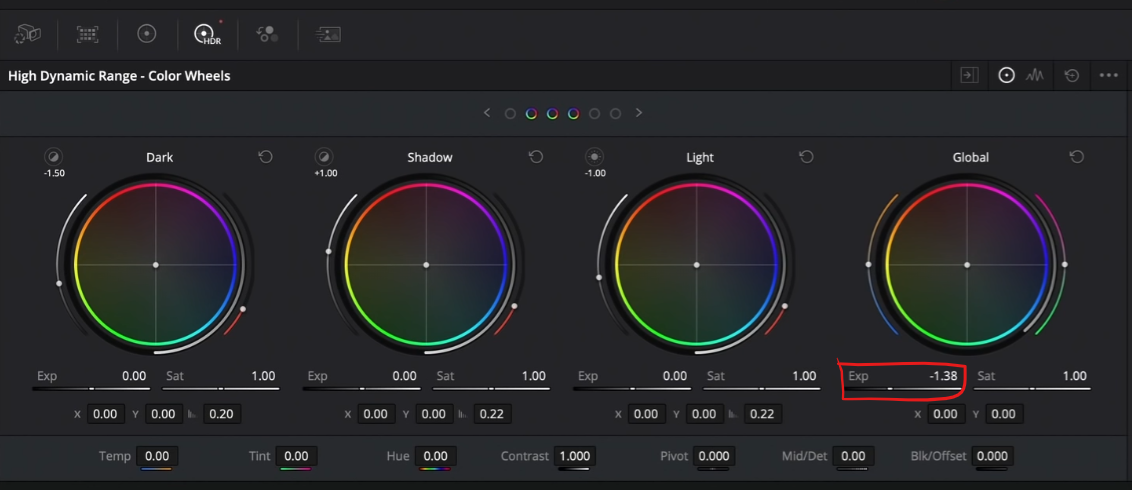Click the Light zone range value -1.00
This screenshot has width=1132, height=490.
595,173
